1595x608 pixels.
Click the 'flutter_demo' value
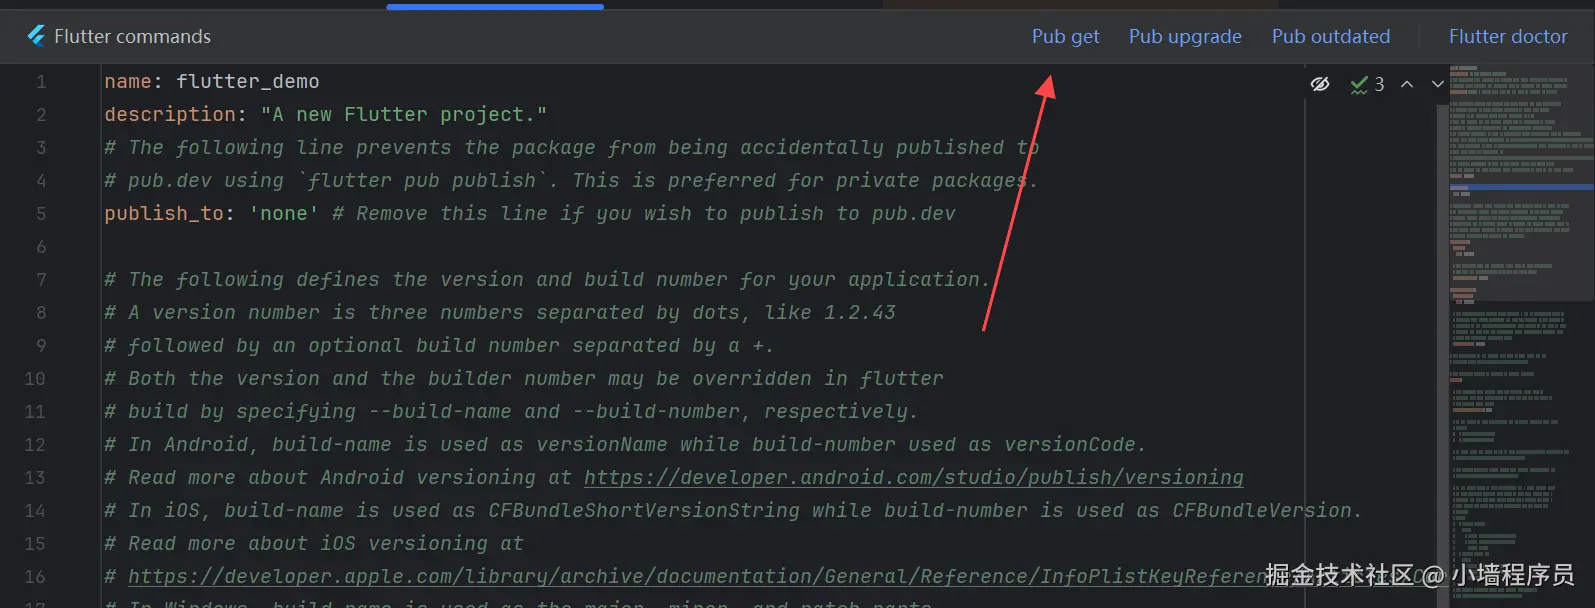click(248, 81)
